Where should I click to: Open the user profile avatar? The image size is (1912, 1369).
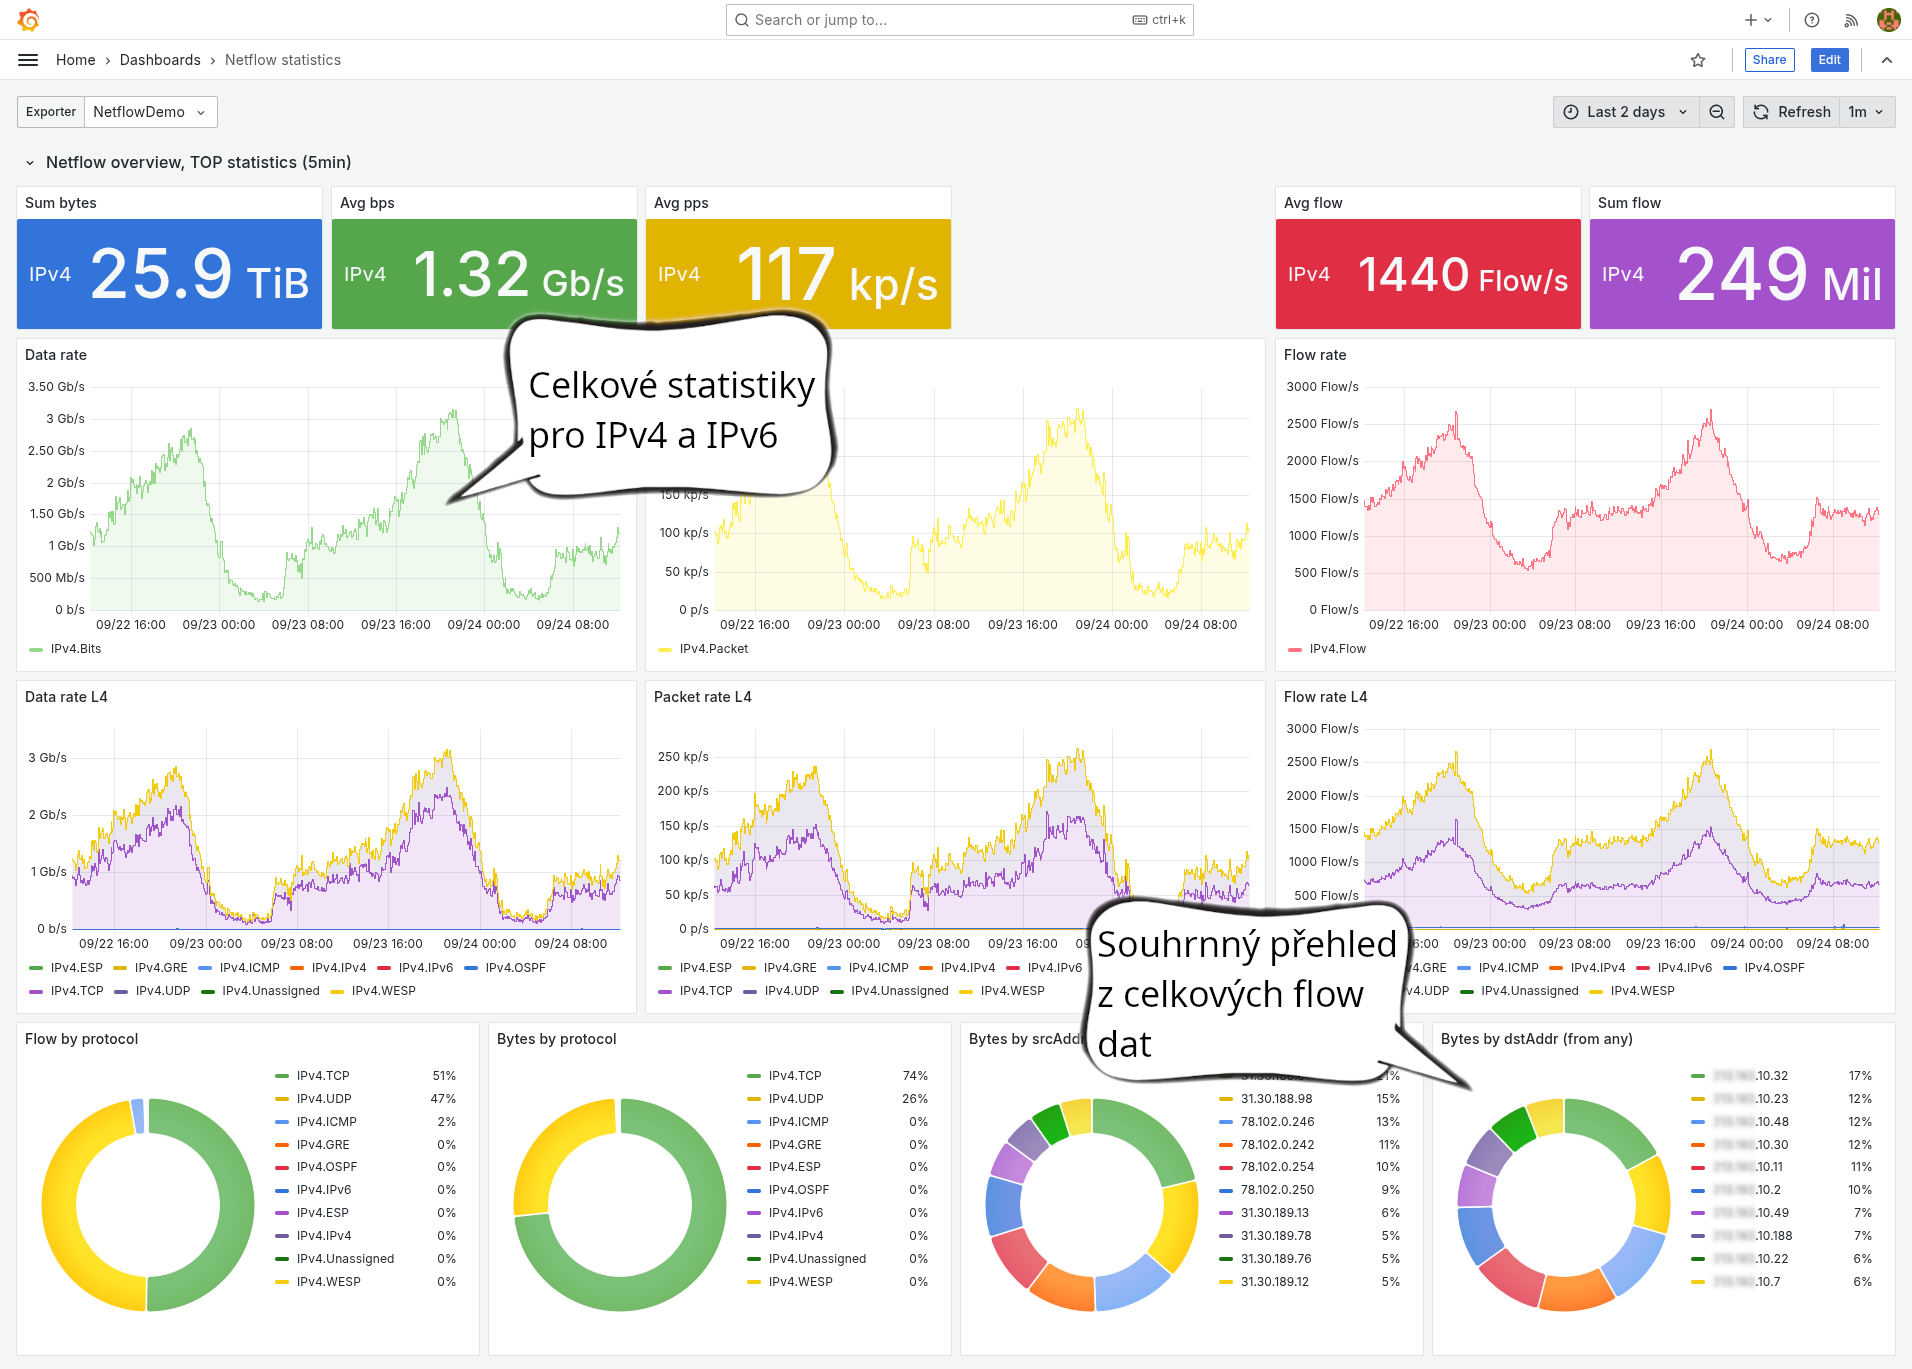(1888, 20)
